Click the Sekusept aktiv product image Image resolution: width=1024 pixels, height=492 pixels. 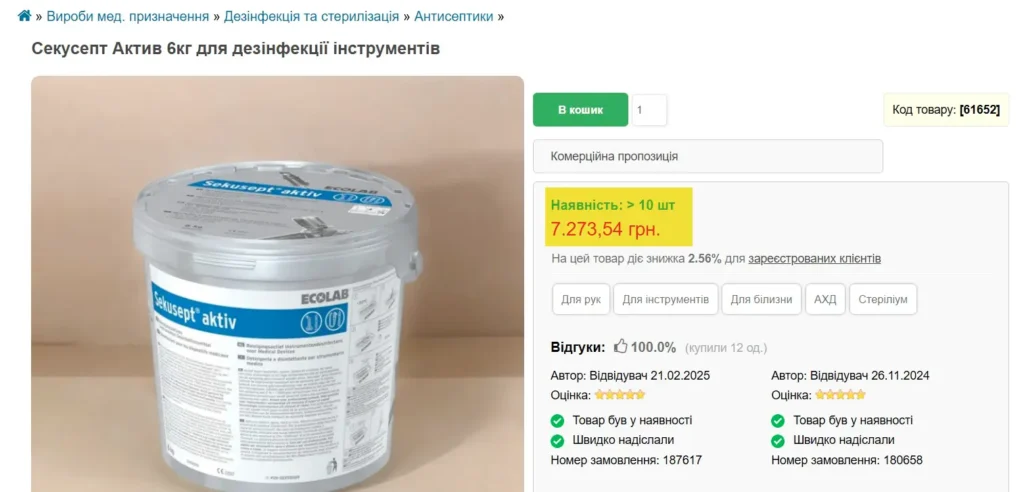click(x=278, y=284)
